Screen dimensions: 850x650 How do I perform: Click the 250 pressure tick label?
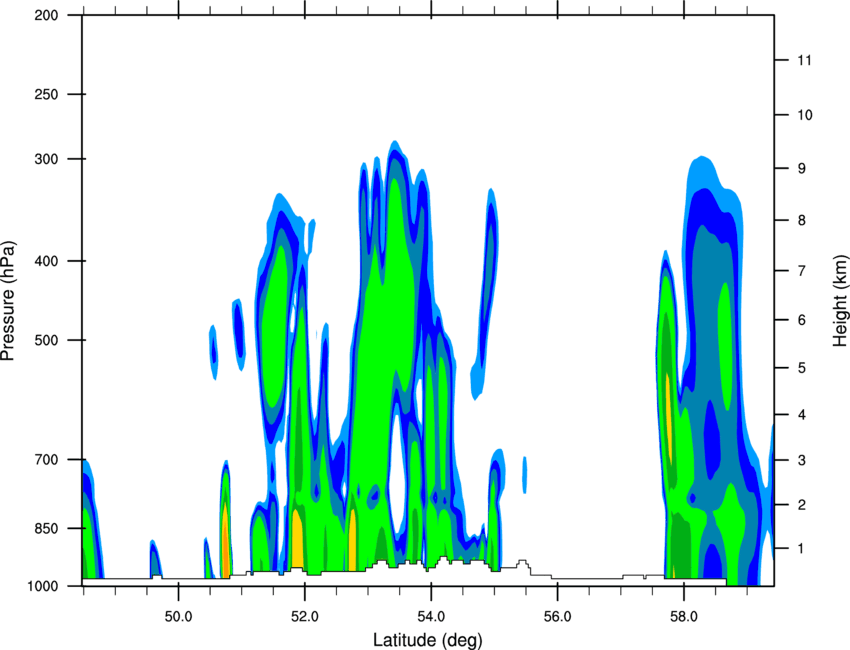point(46,94)
